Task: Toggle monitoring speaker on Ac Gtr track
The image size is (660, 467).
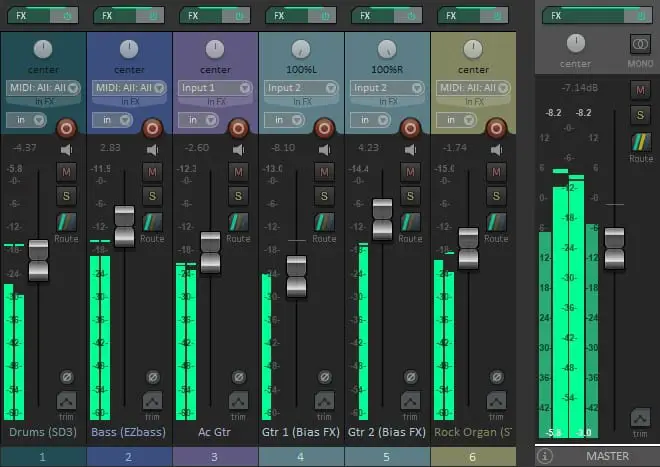Action: [x=238, y=149]
